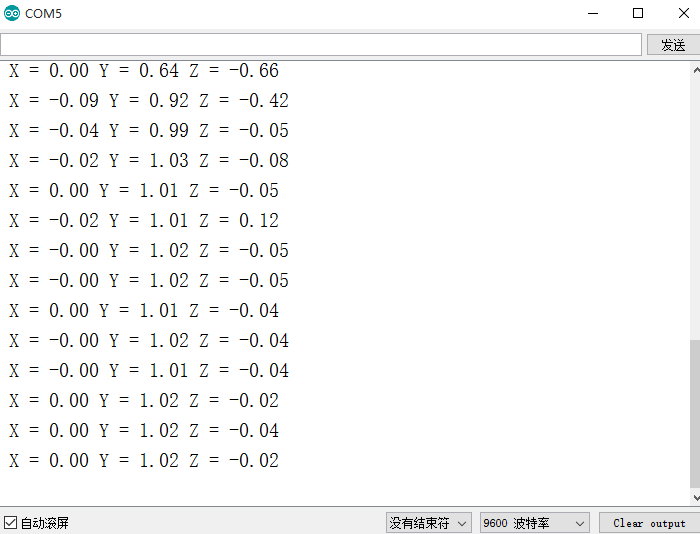Click the output line with Y = 1.03
Screen dimensions: 700x534
coord(149,161)
